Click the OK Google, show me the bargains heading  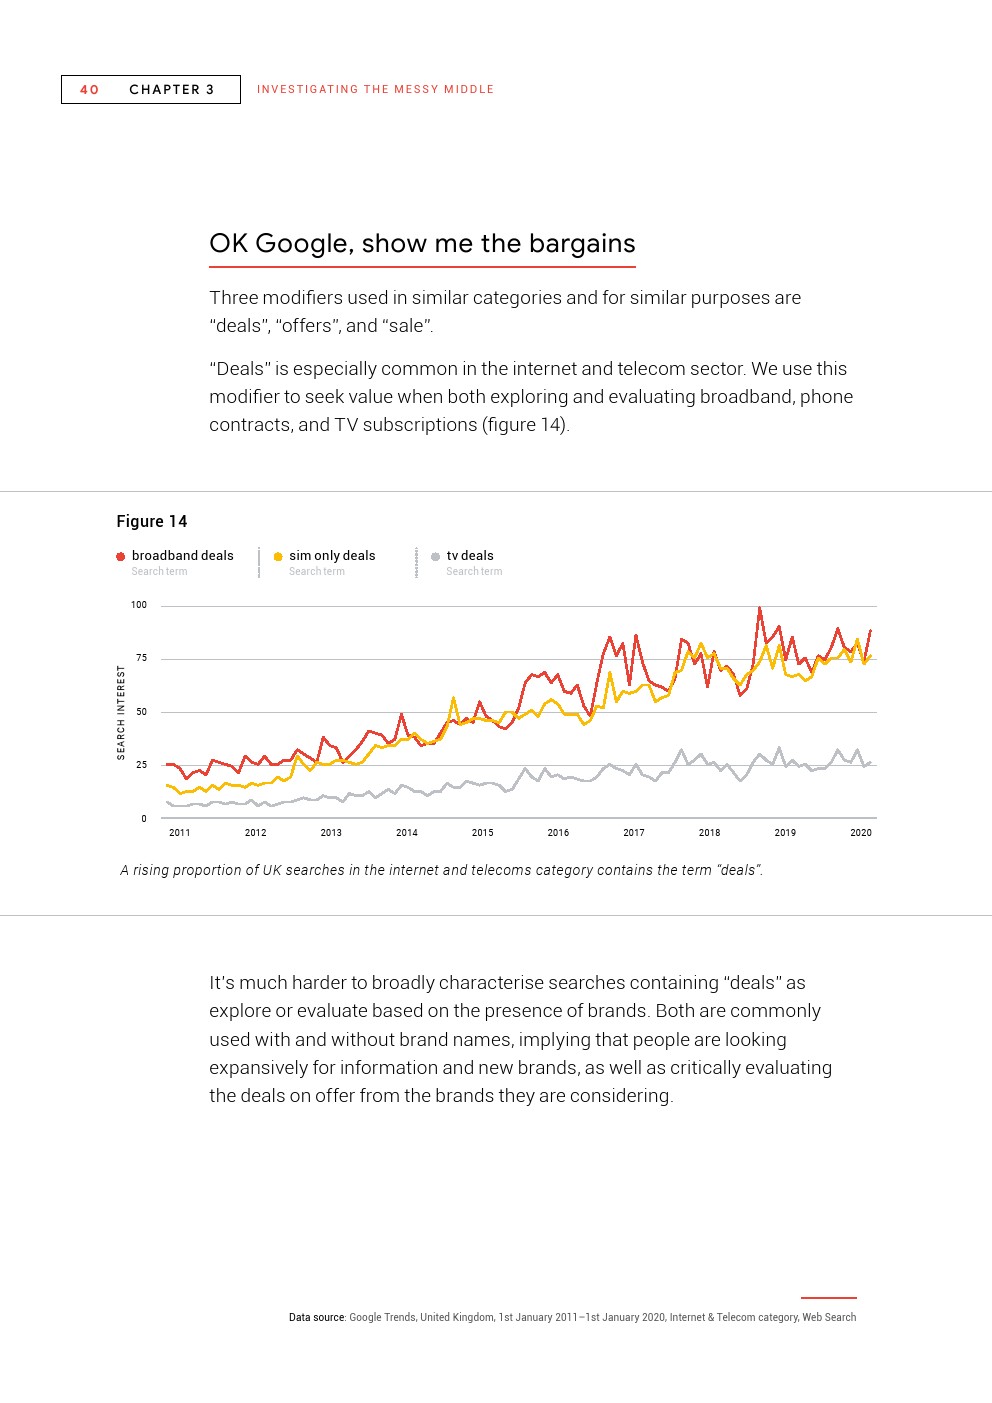point(422,243)
